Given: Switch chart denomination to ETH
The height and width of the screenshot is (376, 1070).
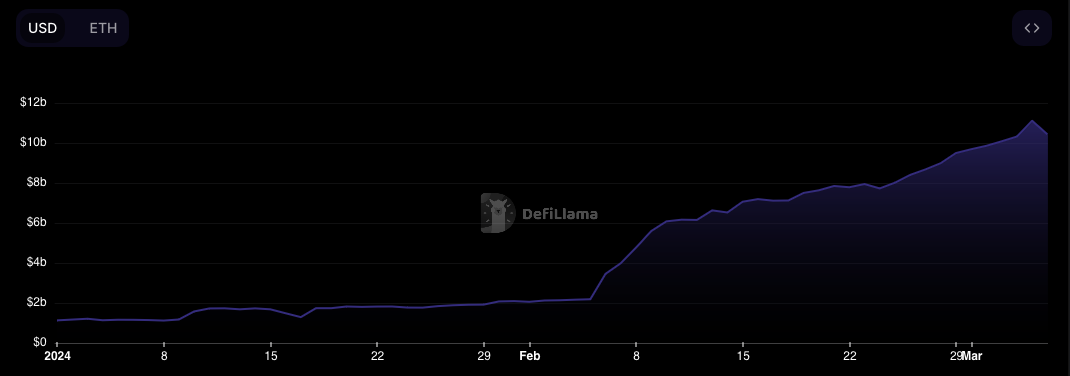Looking at the screenshot, I should pos(103,28).
